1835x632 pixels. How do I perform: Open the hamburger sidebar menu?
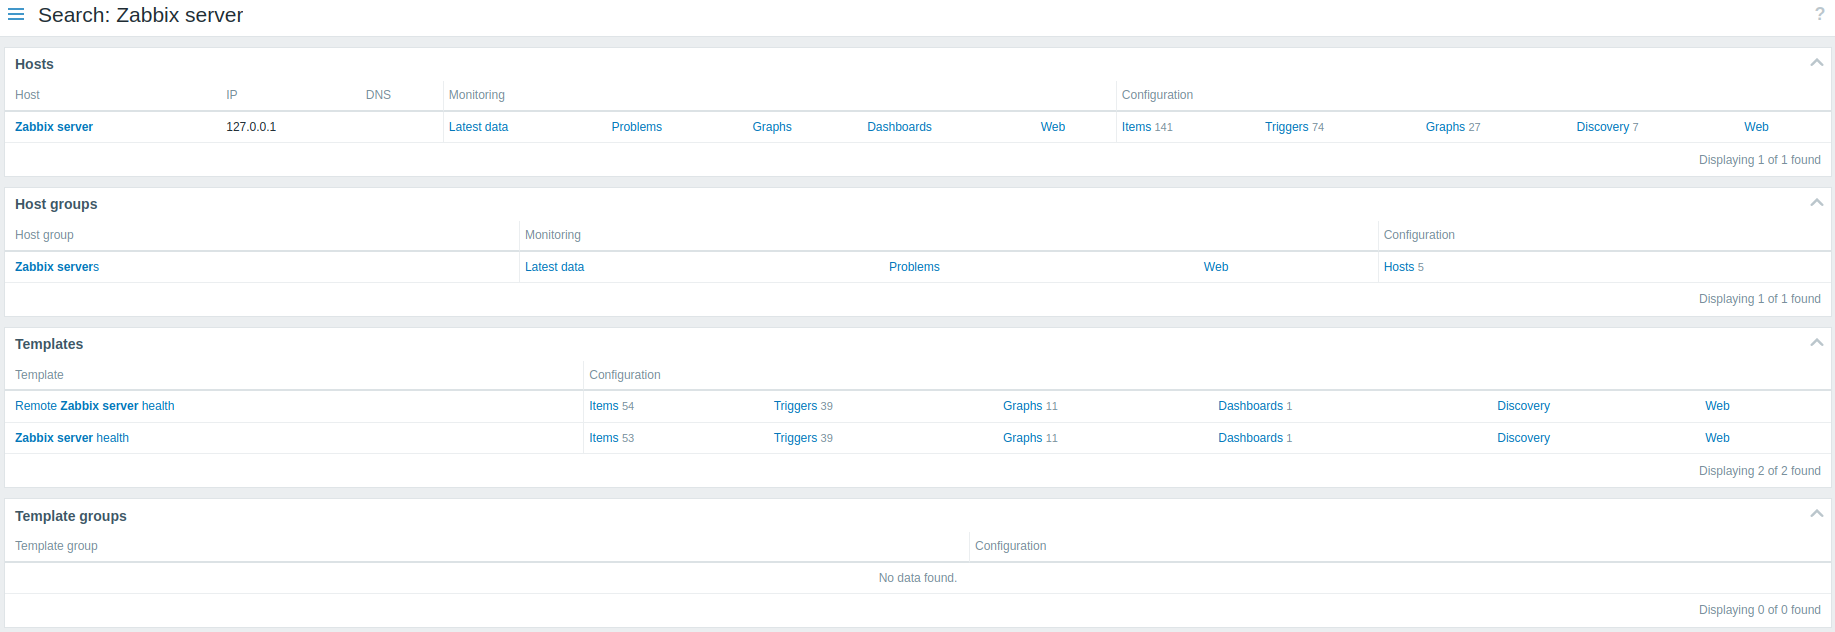pyautogui.click(x=16, y=15)
